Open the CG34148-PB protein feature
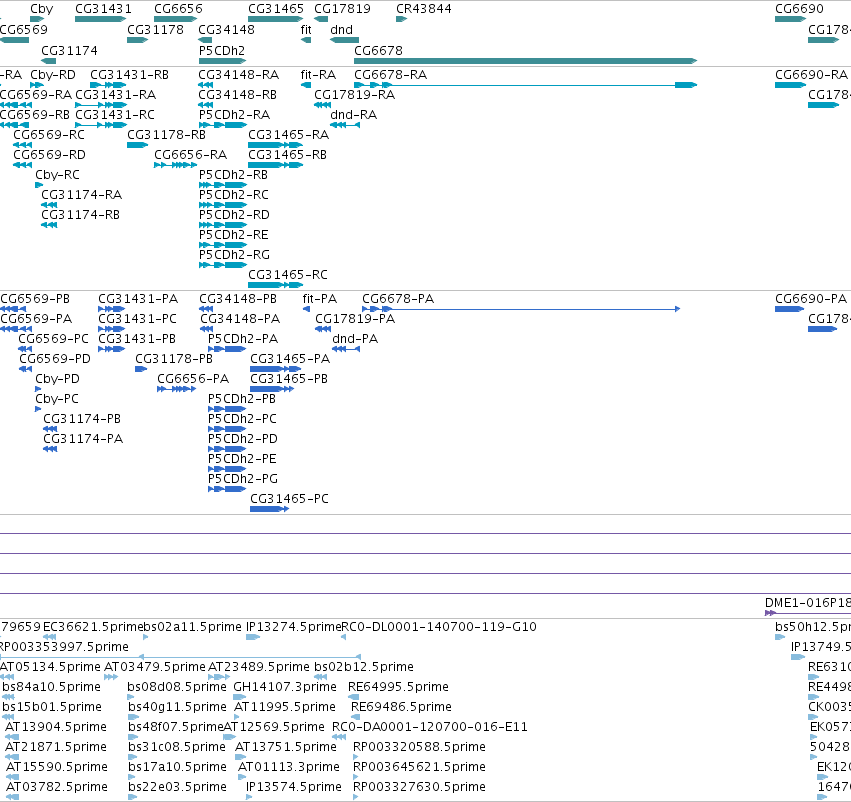The image size is (851, 802). coord(206,309)
